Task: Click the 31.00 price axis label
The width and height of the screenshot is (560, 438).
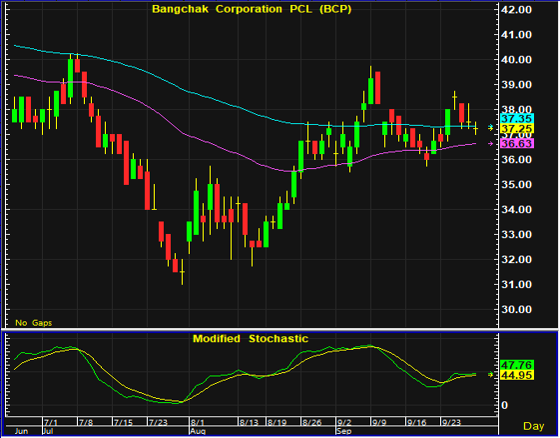Action: [x=516, y=285]
